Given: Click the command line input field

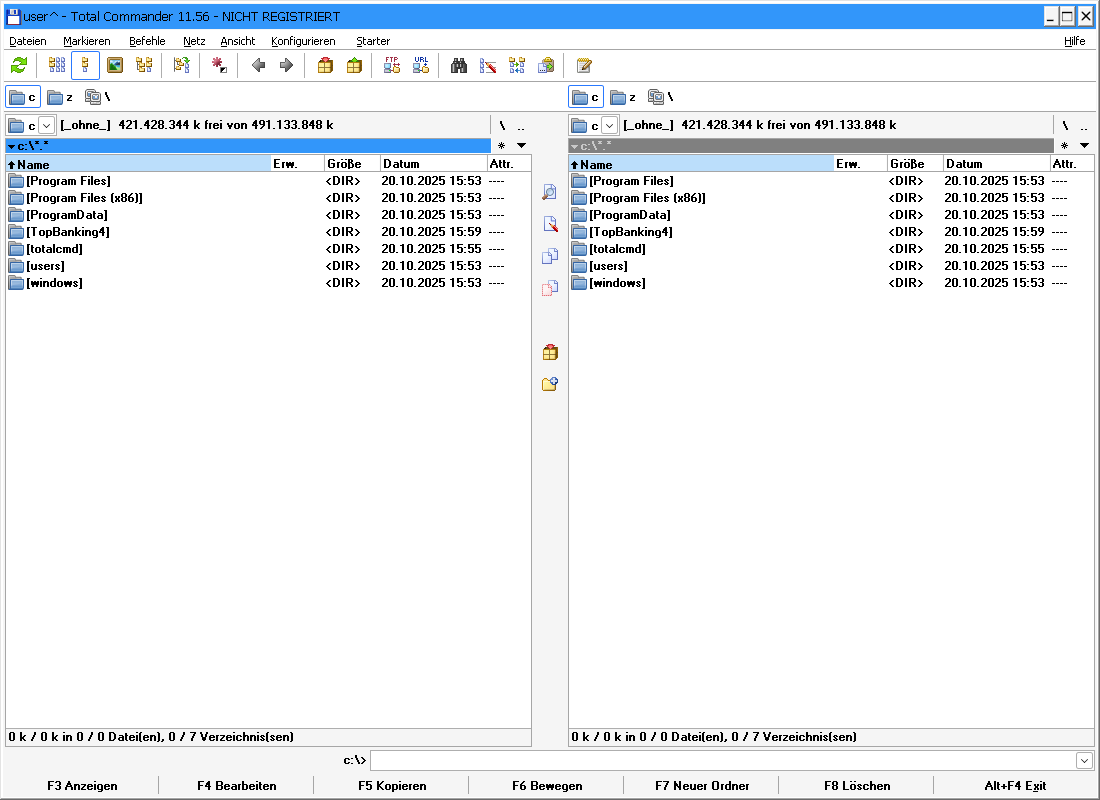Looking at the screenshot, I should [722, 761].
